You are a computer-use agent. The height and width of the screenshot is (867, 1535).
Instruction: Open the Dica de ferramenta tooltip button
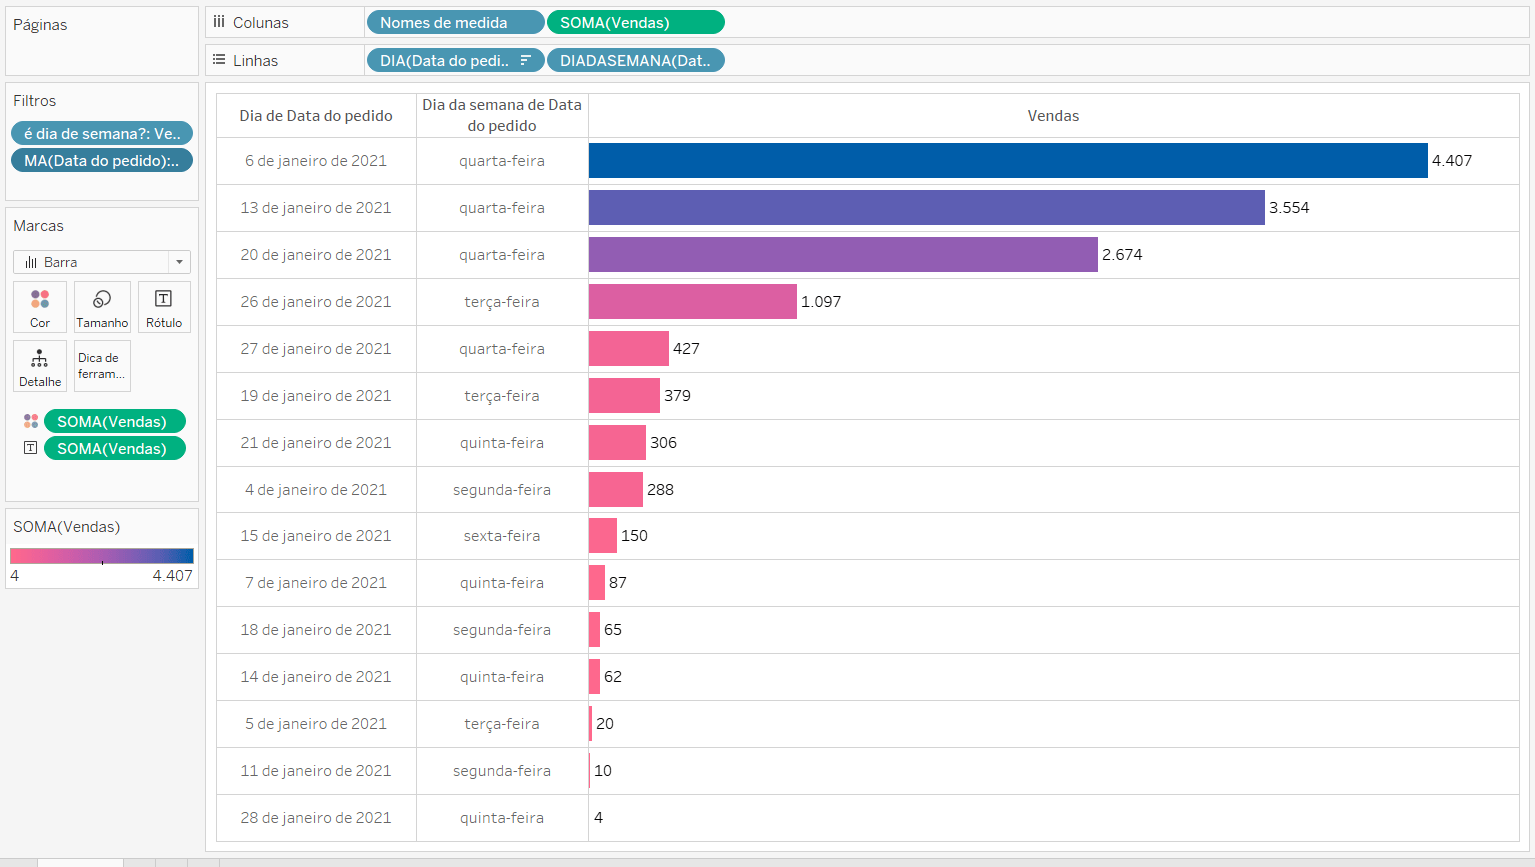[x=102, y=366]
